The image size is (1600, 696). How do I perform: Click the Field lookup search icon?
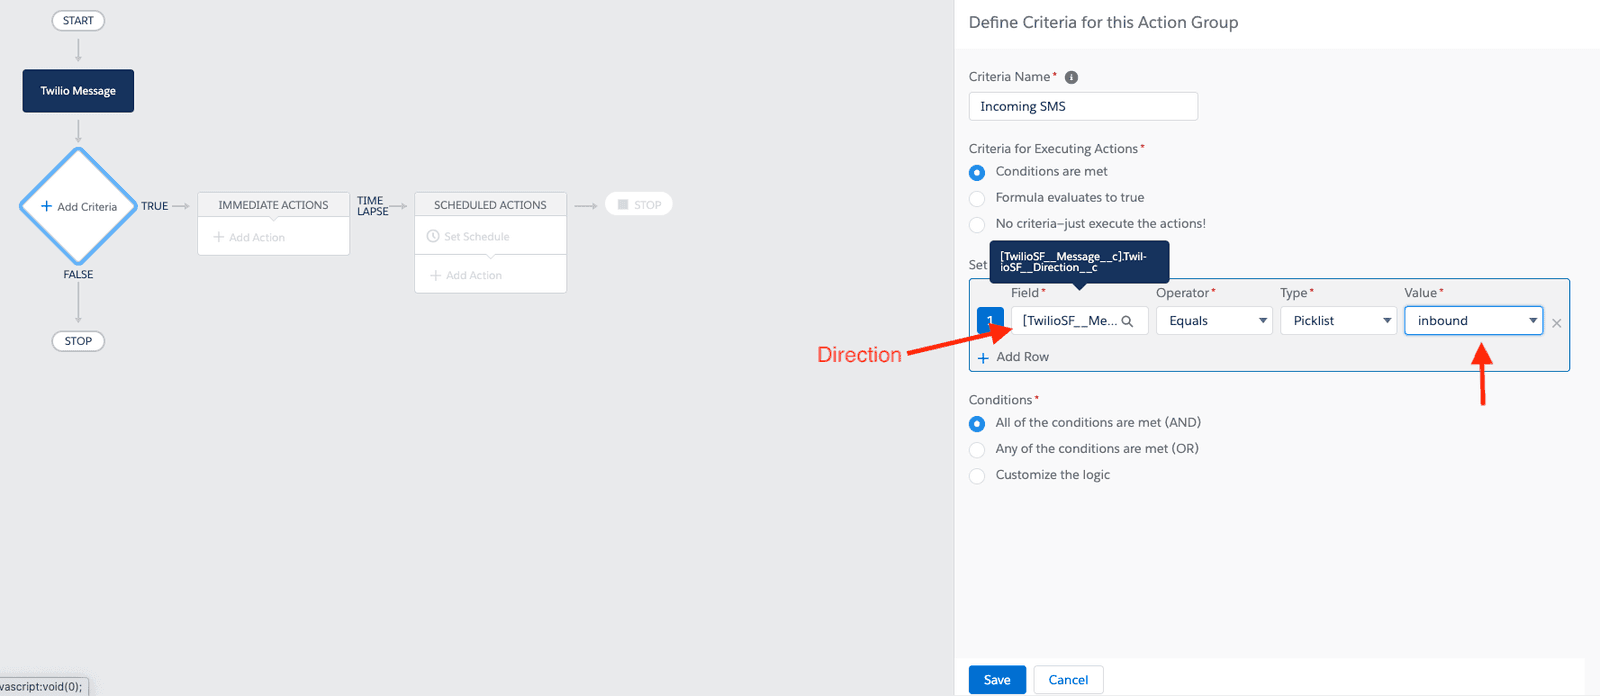point(1127,321)
